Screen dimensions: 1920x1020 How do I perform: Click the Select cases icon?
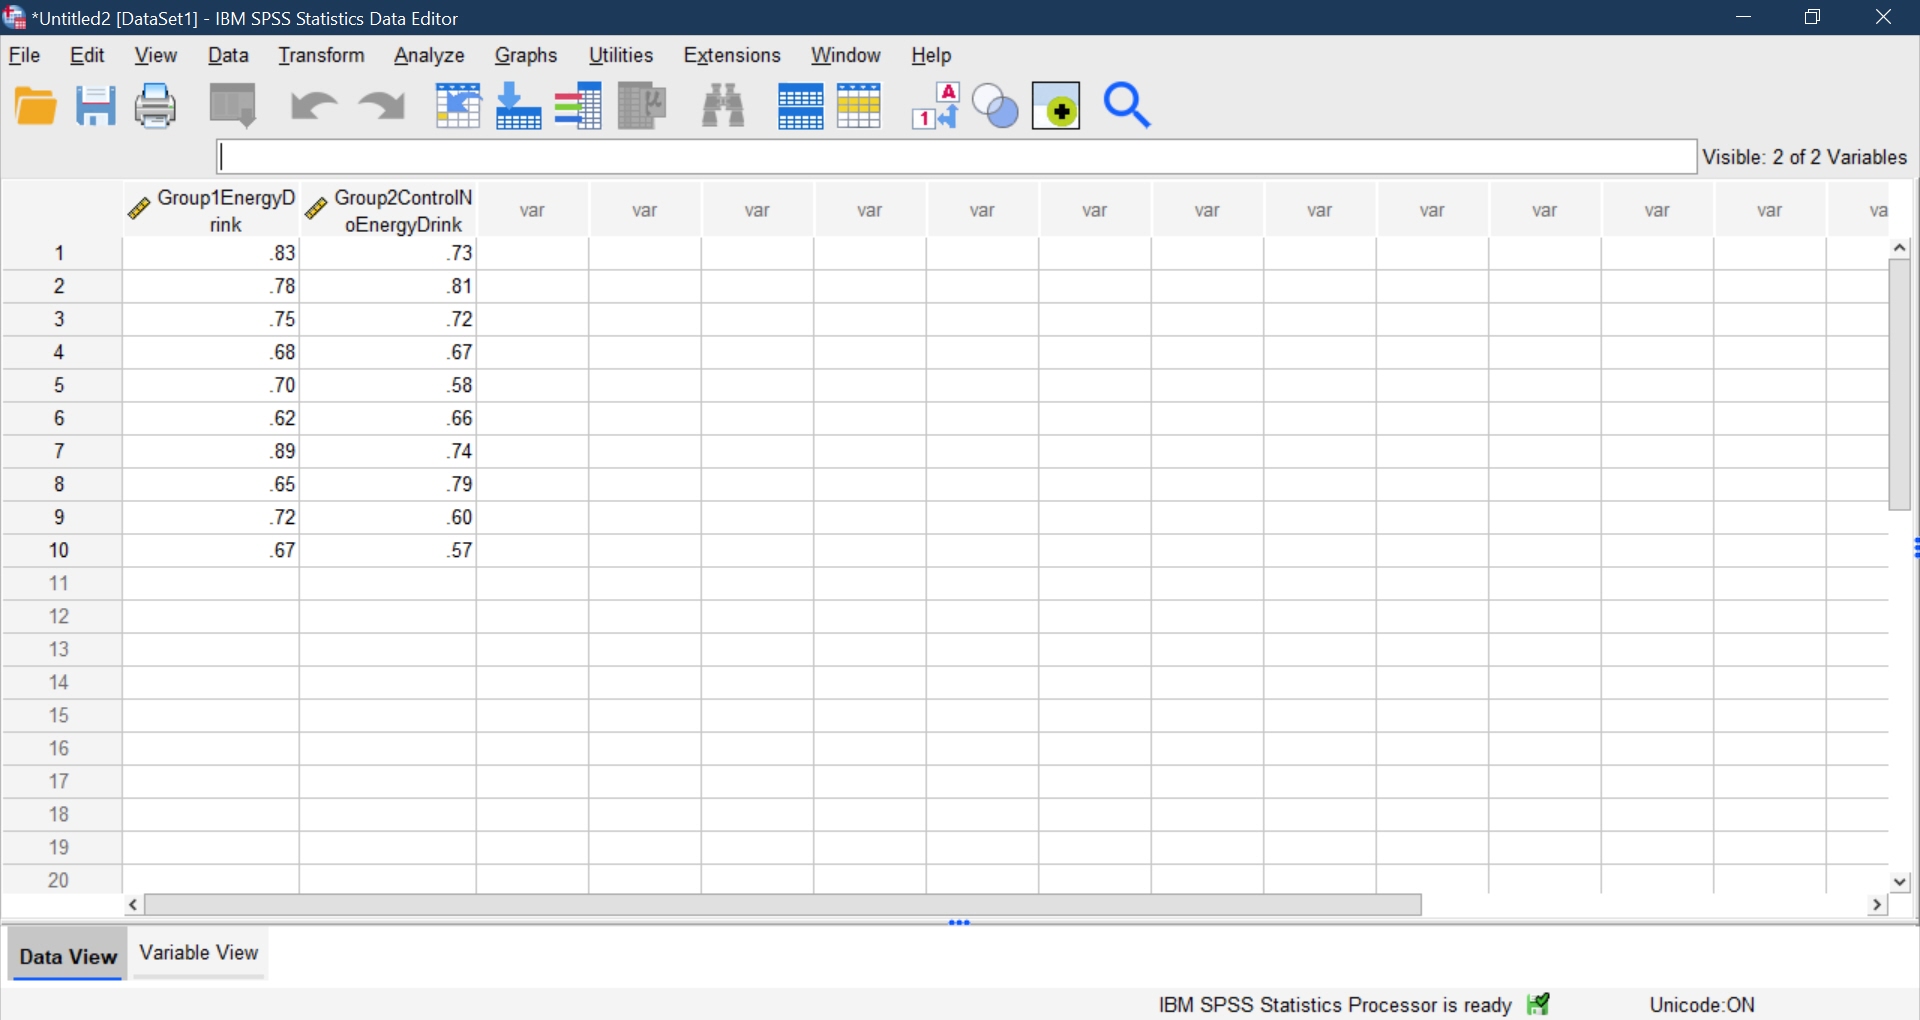pos(860,106)
